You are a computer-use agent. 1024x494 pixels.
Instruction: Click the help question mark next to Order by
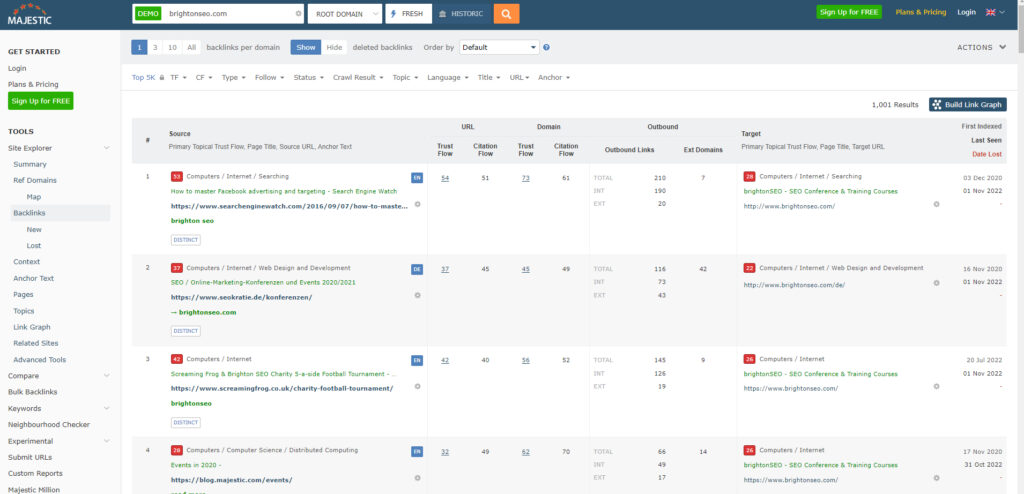coord(546,48)
